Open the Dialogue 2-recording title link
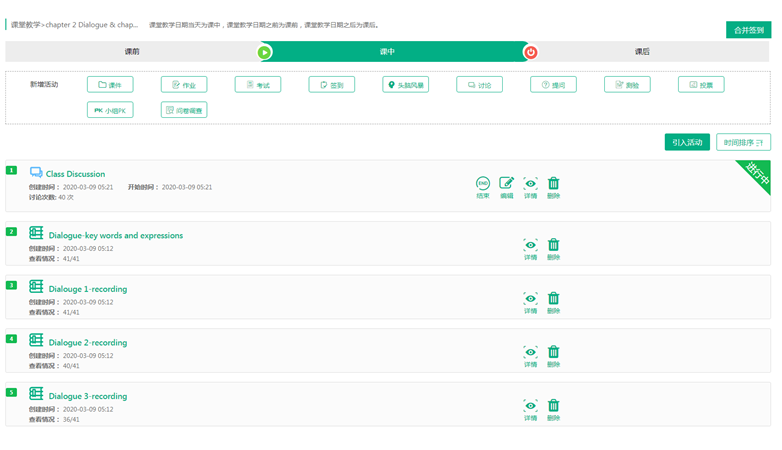This screenshot has width=782, height=450. coord(88,343)
